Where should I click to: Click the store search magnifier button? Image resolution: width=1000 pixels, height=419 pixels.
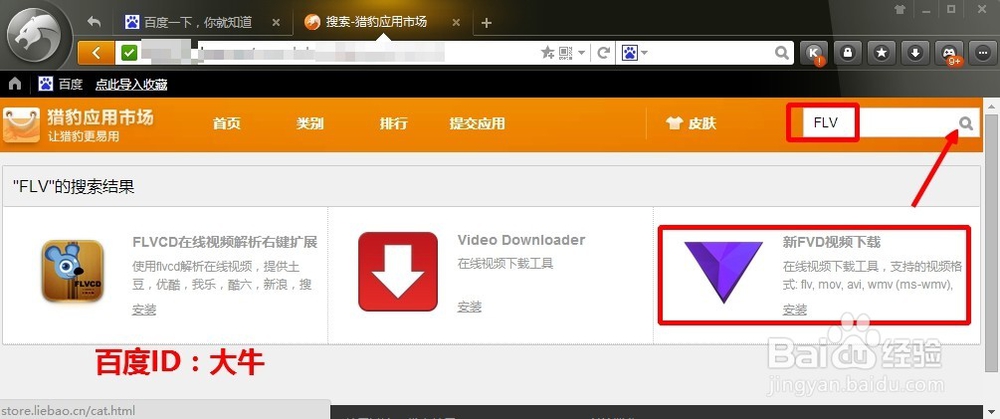point(967,124)
